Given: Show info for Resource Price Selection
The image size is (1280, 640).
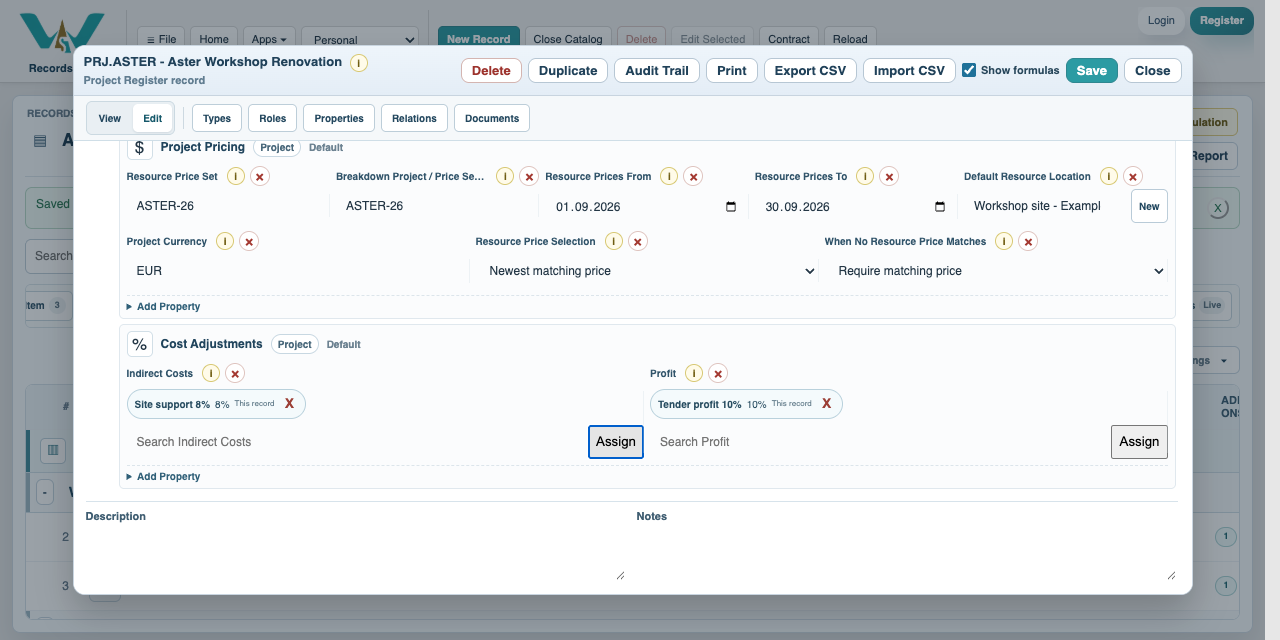Looking at the screenshot, I should coord(614,241).
